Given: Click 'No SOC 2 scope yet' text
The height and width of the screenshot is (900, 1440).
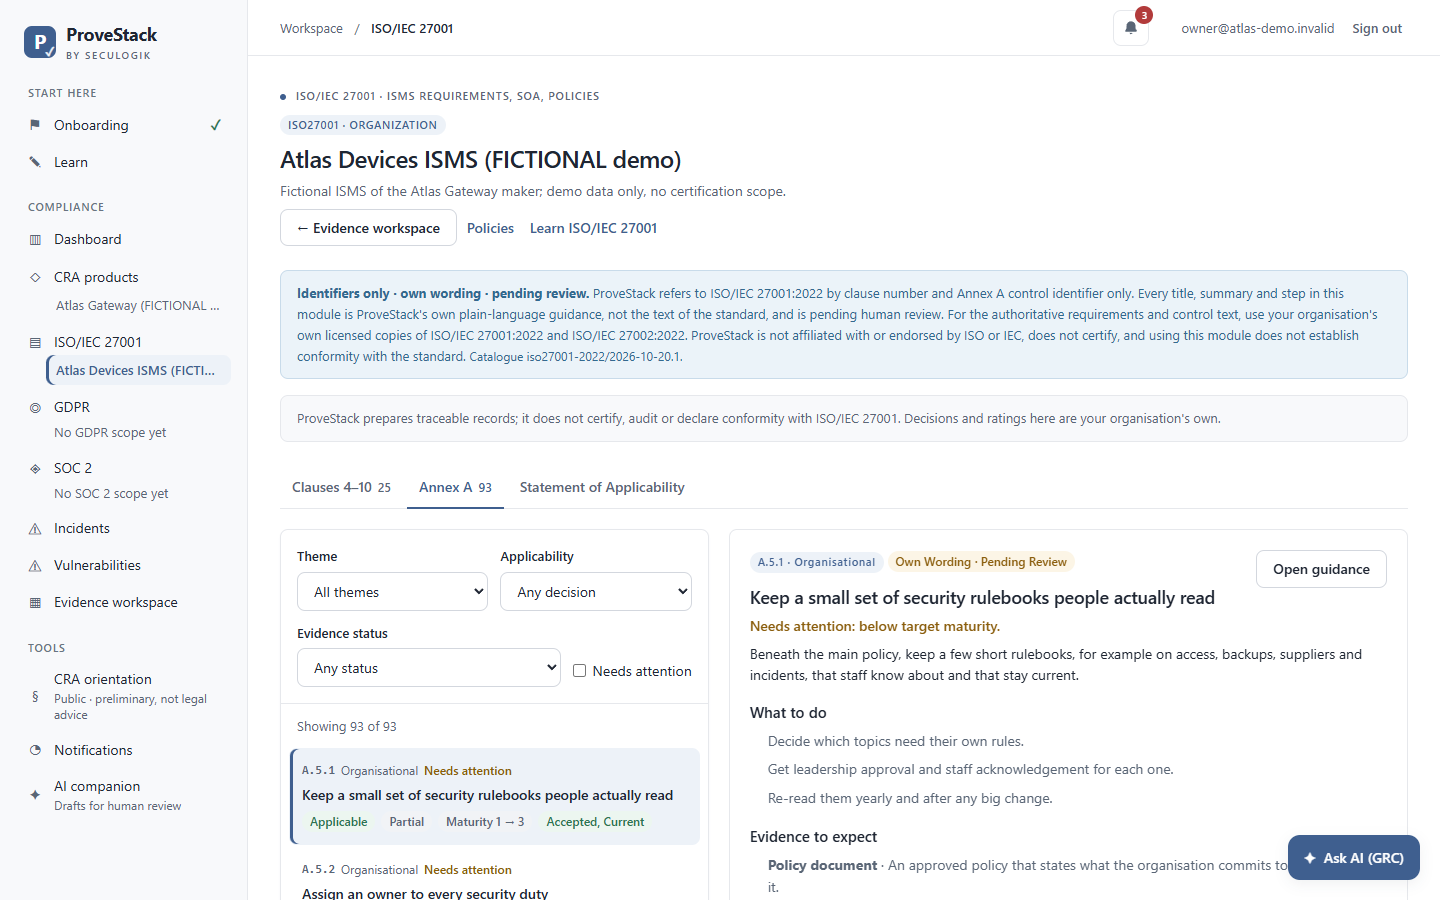Looking at the screenshot, I should click(x=111, y=494).
